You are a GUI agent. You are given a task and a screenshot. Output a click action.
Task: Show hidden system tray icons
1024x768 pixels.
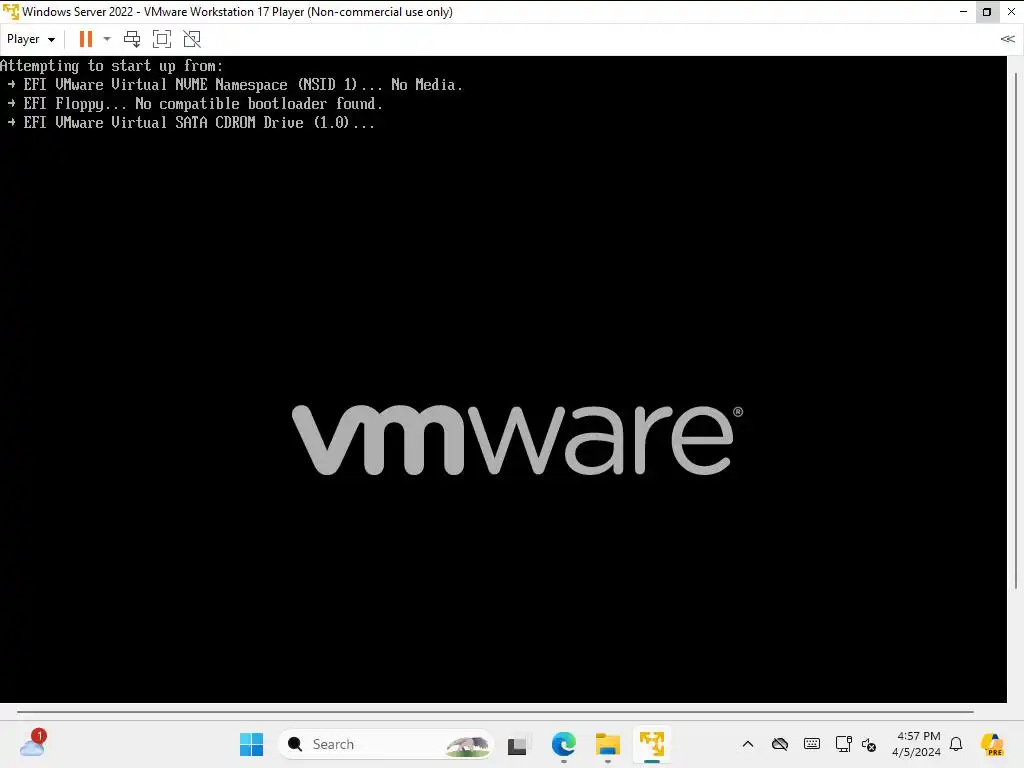748,744
